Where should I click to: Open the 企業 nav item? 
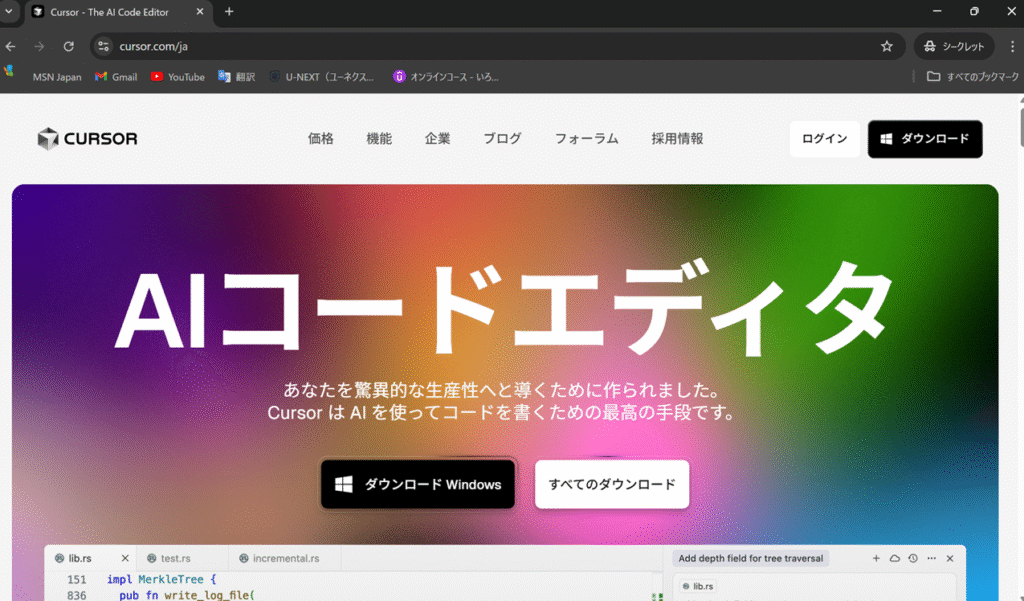pos(438,138)
